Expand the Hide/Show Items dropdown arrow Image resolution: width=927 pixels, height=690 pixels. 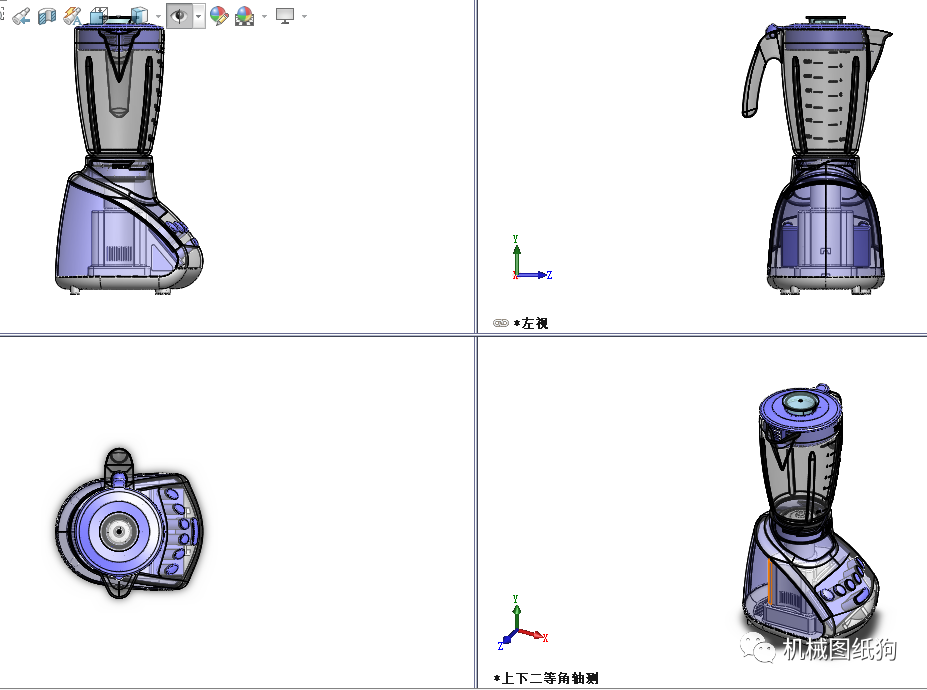[198, 16]
